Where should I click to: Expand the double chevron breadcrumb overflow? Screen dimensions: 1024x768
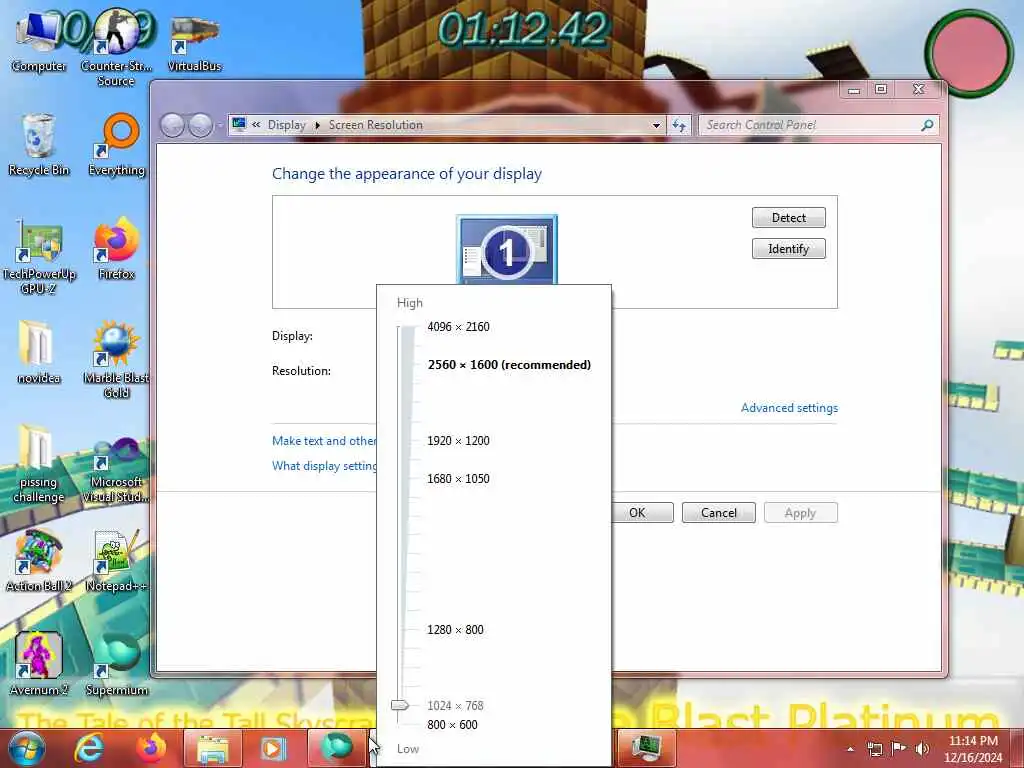256,125
